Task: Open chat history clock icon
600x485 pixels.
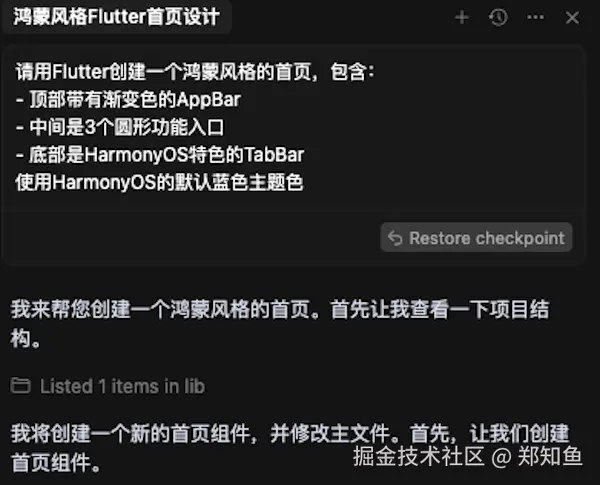Action: (x=498, y=17)
